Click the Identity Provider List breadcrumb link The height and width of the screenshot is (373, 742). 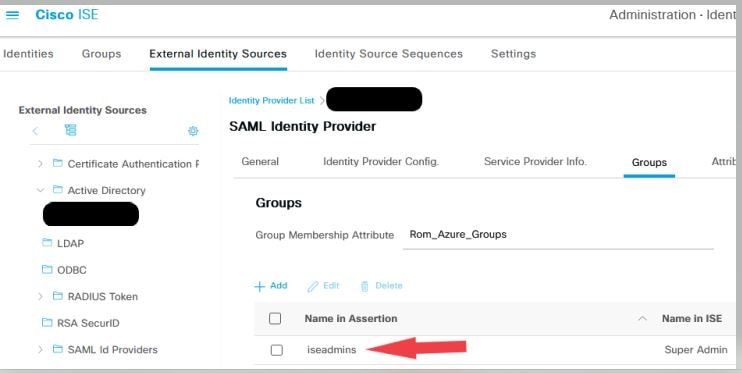click(x=271, y=100)
